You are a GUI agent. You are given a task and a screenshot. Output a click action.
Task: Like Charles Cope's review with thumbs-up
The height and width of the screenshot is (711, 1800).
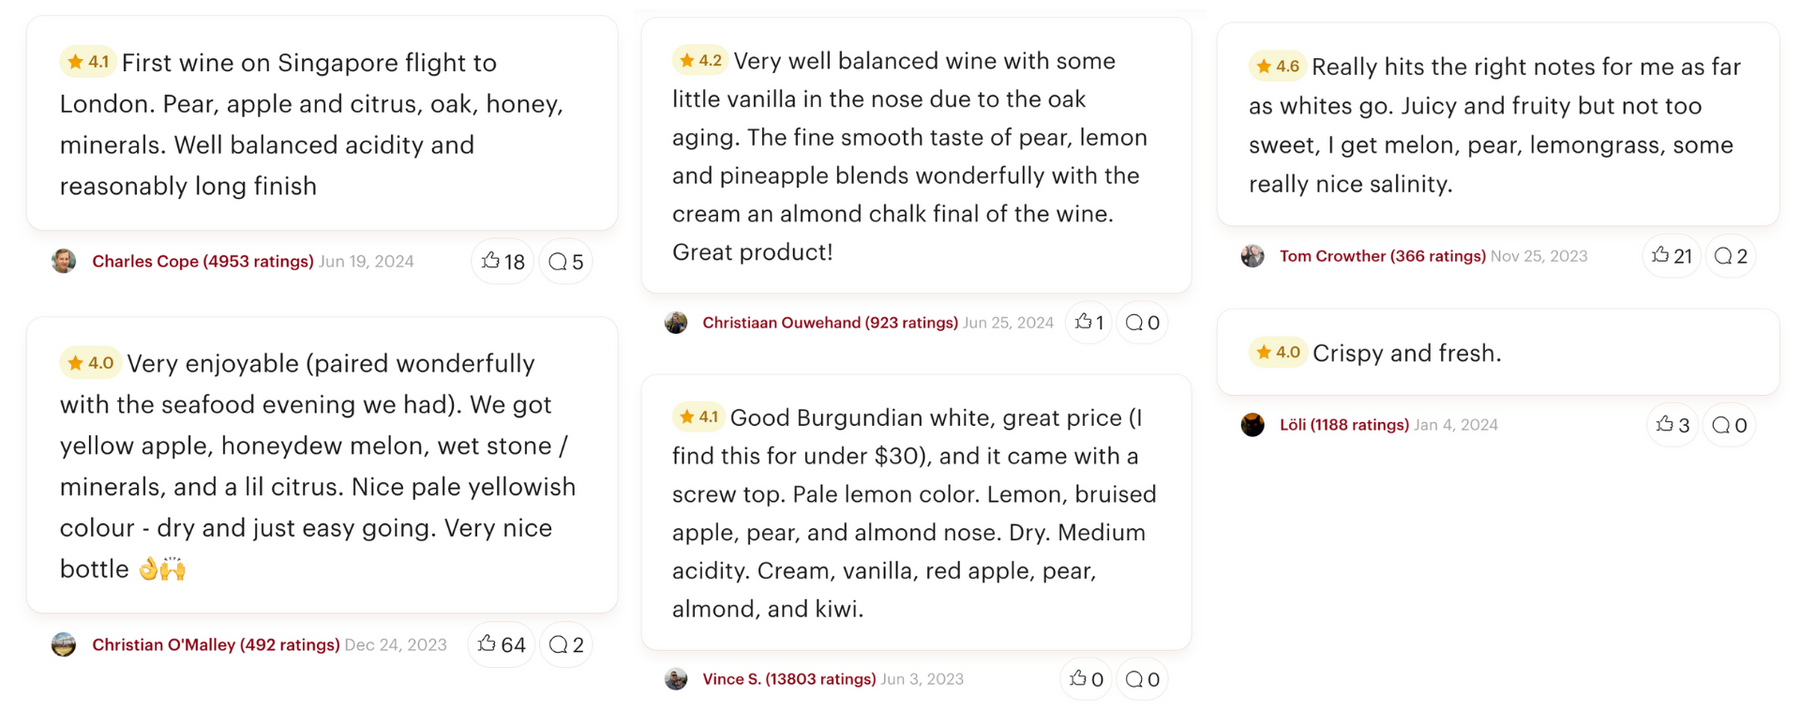[x=502, y=262]
